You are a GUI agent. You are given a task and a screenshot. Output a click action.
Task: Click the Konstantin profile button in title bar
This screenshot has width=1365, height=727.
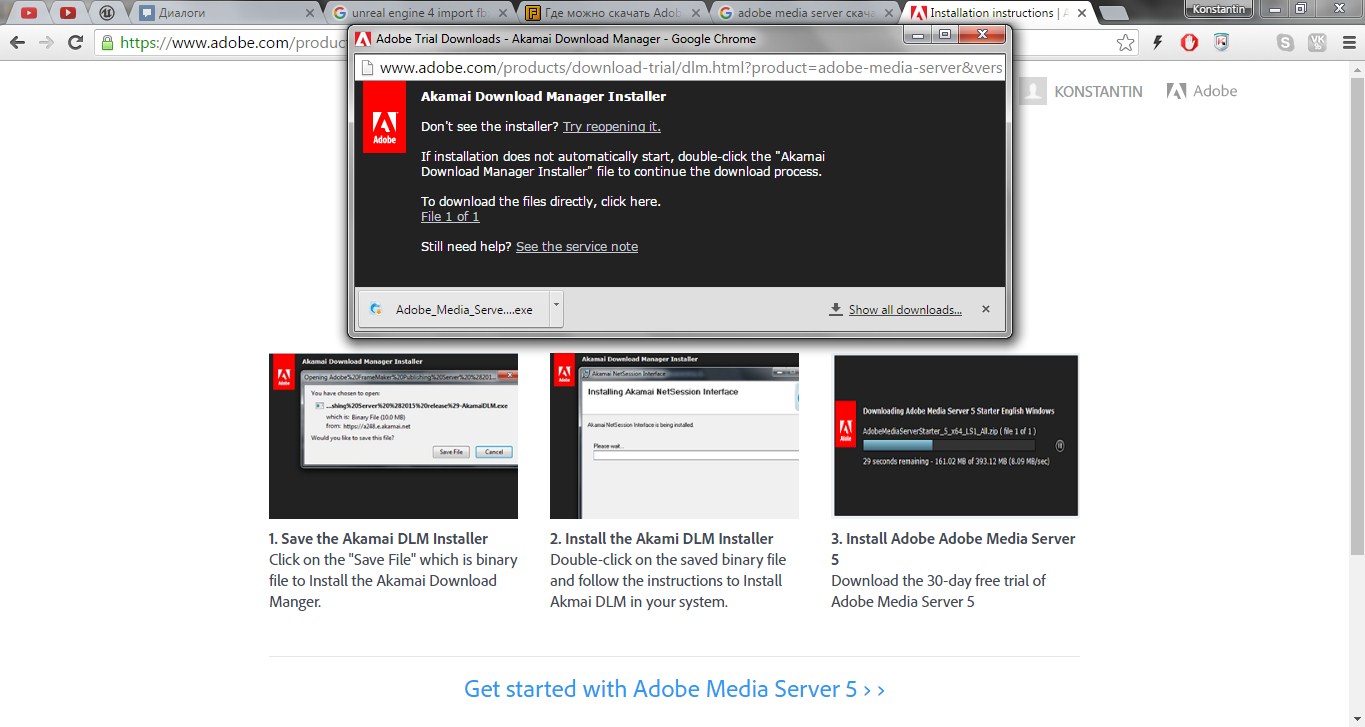click(1217, 8)
